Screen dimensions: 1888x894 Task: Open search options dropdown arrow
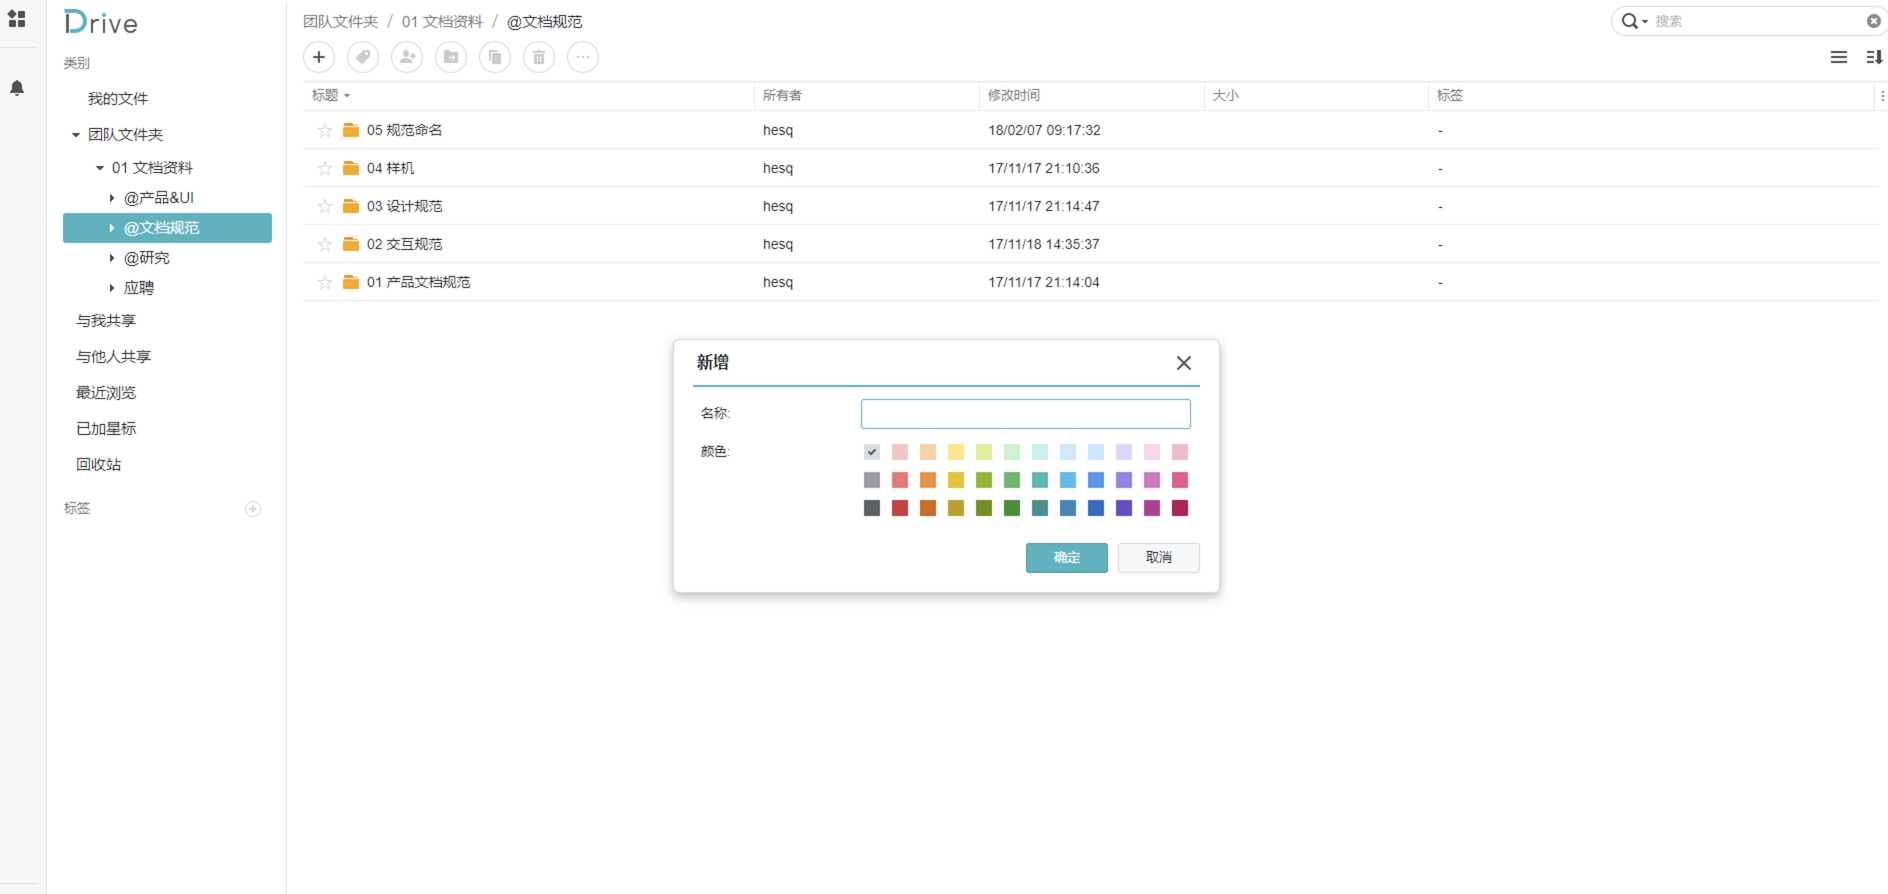click(1645, 22)
